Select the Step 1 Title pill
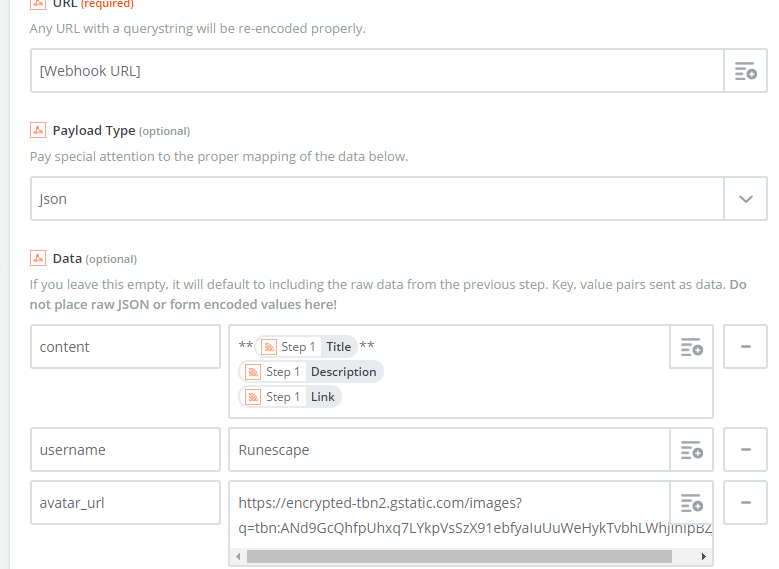Screen dimensions: 779x569 307,347
